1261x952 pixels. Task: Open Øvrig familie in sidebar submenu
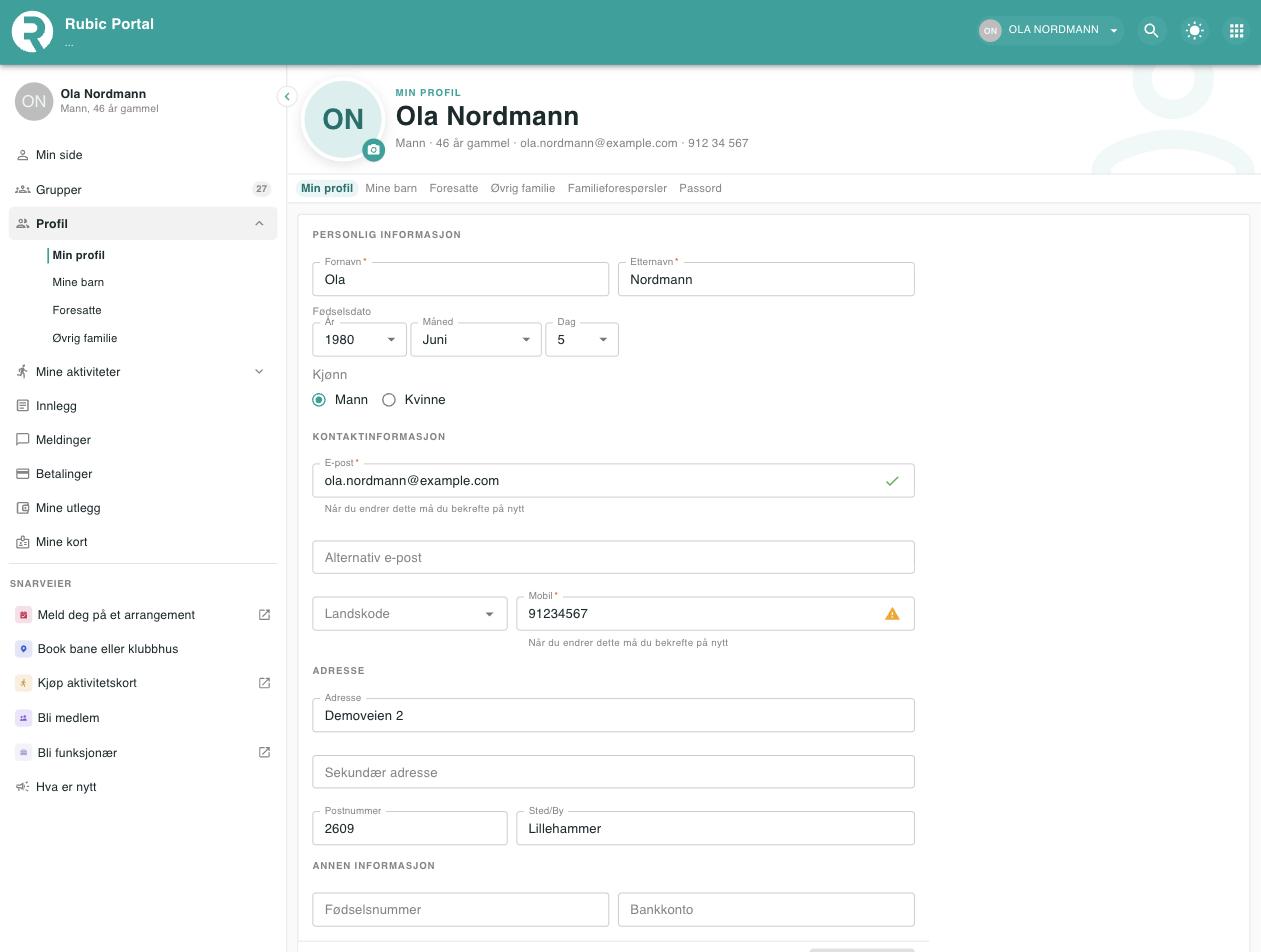pos(85,338)
